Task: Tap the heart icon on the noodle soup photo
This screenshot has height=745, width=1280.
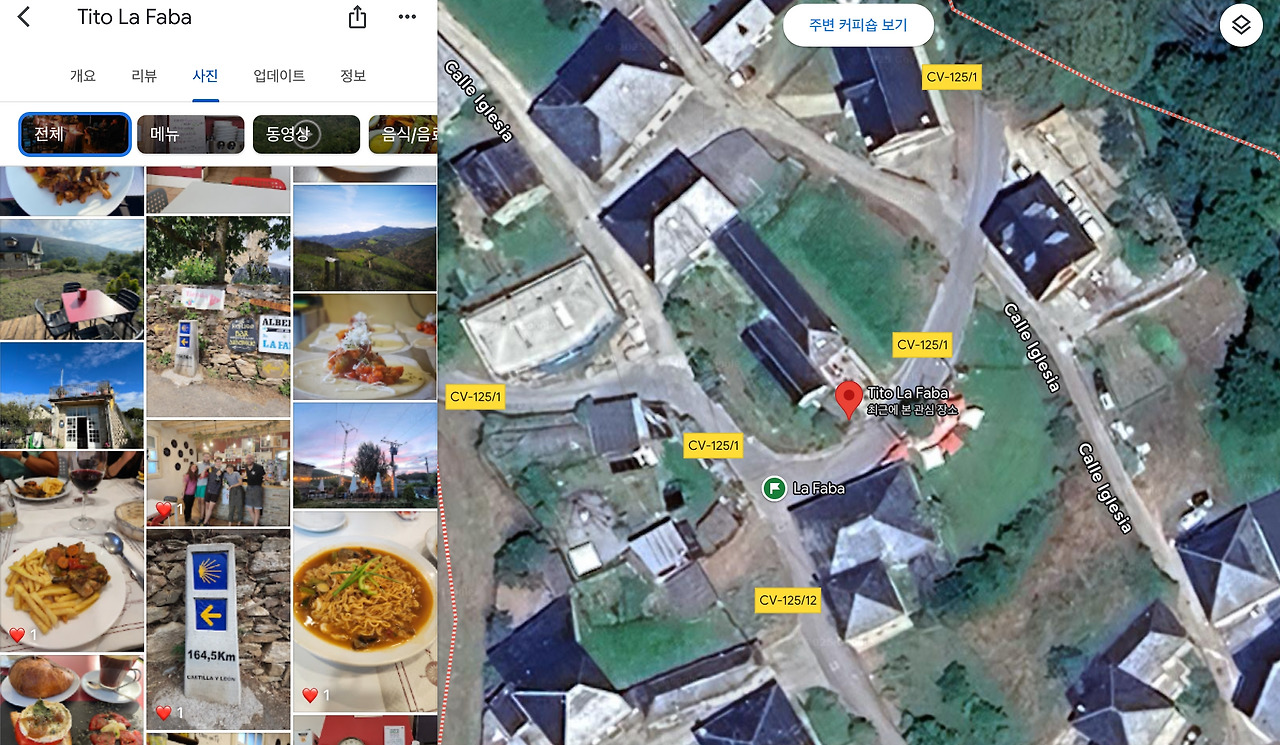Action: pyautogui.click(x=311, y=694)
